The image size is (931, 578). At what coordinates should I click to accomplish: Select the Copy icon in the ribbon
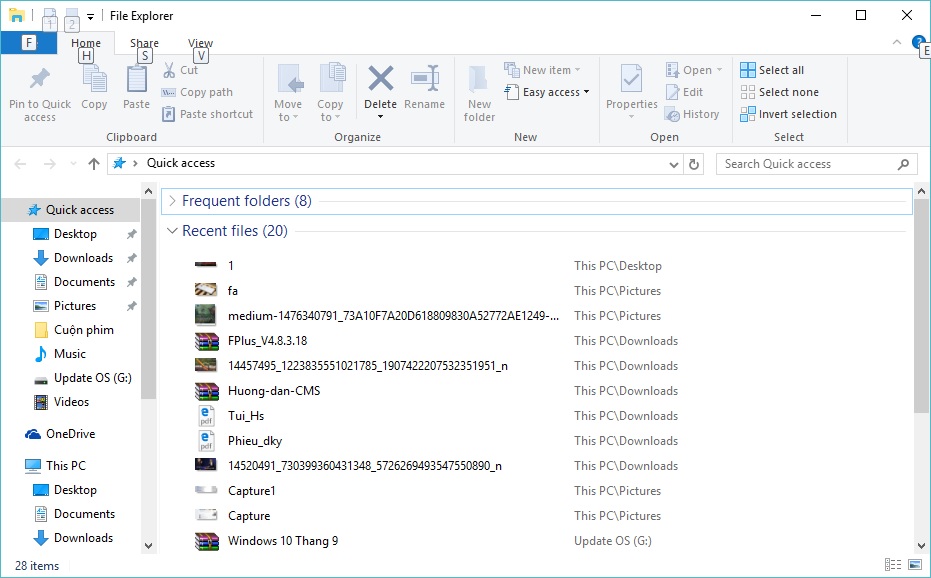click(94, 90)
